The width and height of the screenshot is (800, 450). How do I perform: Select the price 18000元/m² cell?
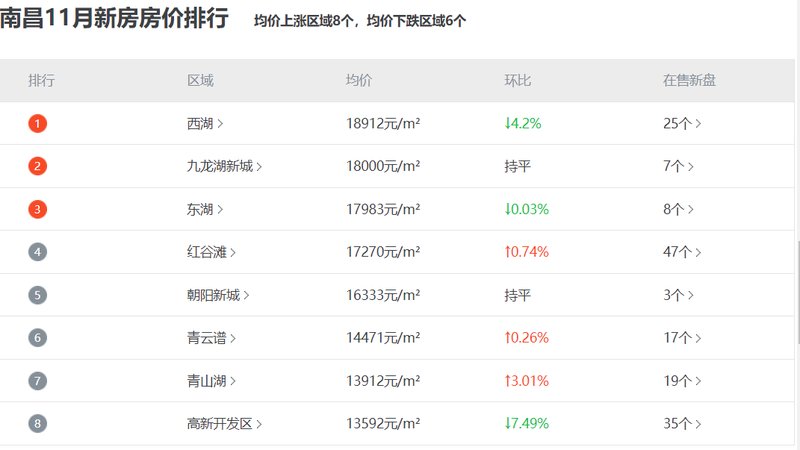click(x=383, y=166)
